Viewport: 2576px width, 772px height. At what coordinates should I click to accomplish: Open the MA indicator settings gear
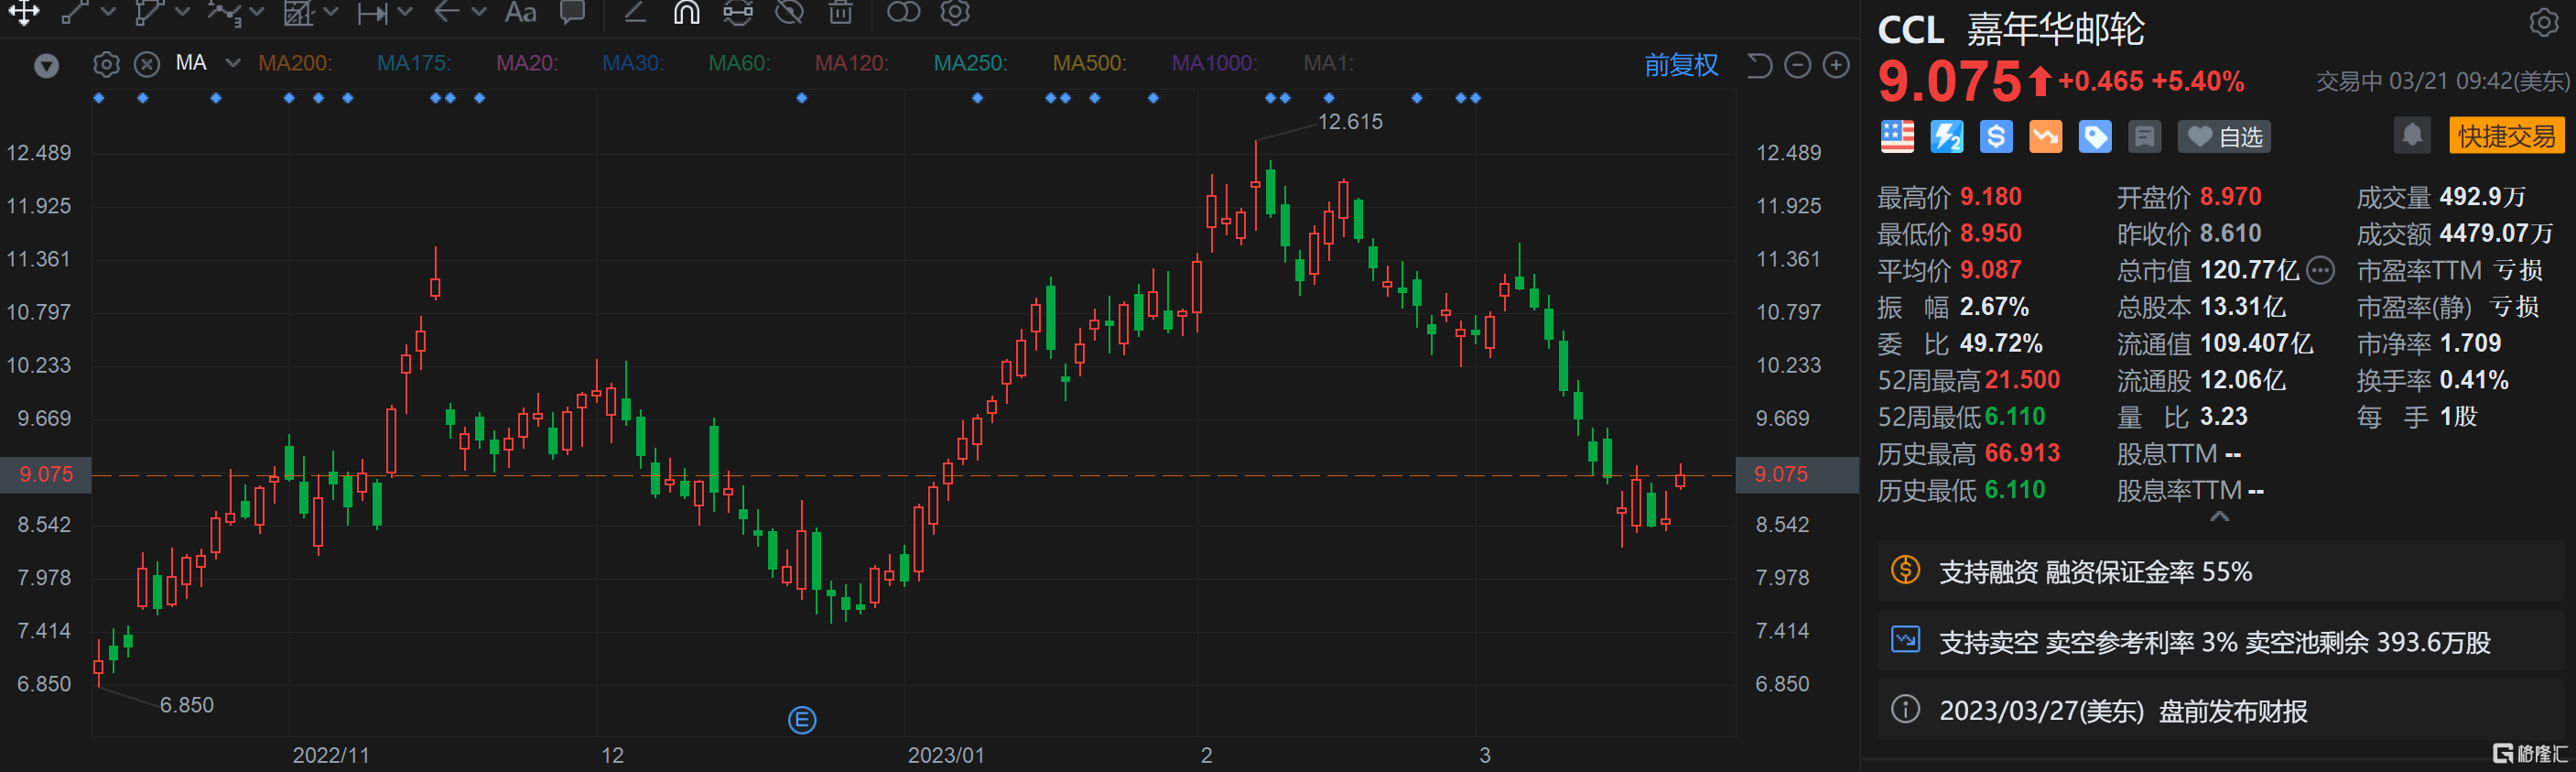(106, 65)
